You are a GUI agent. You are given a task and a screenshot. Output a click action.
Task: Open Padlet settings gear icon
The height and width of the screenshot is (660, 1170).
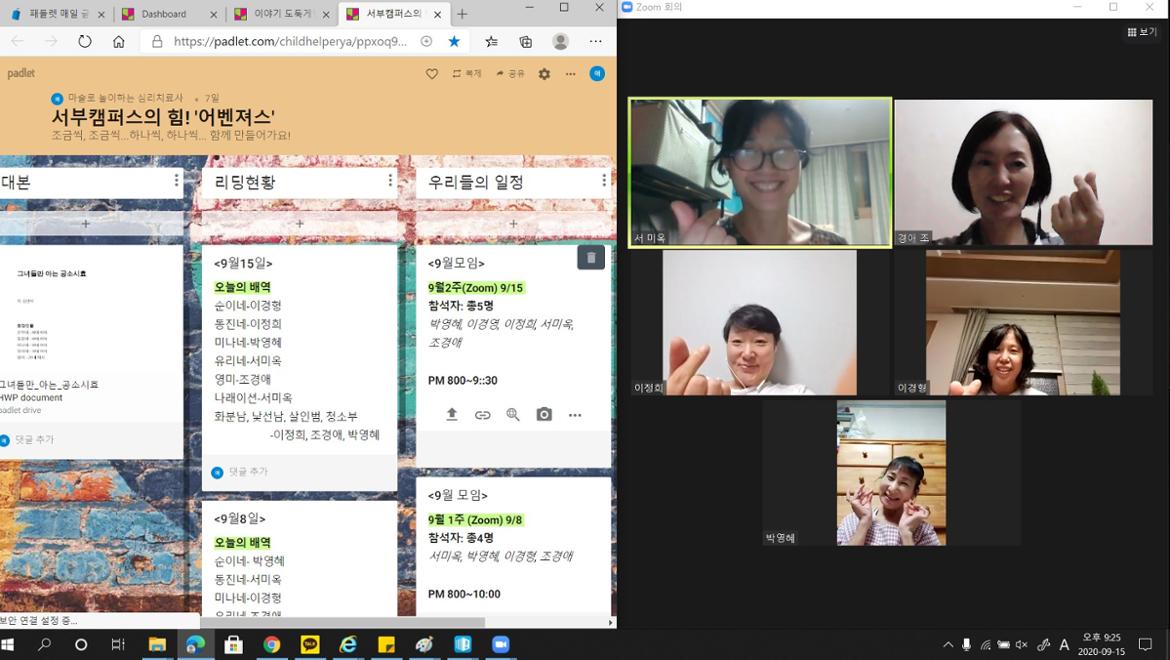coord(544,74)
